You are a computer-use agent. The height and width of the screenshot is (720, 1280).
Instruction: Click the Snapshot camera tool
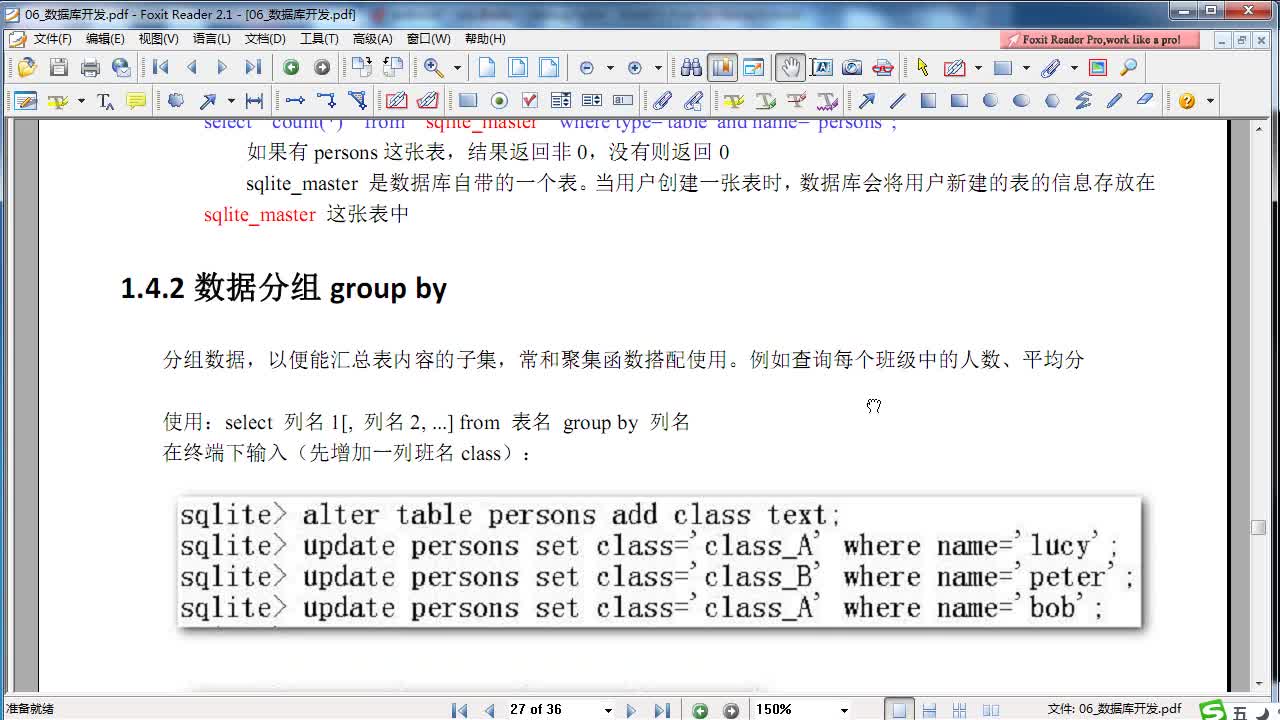(x=852, y=67)
